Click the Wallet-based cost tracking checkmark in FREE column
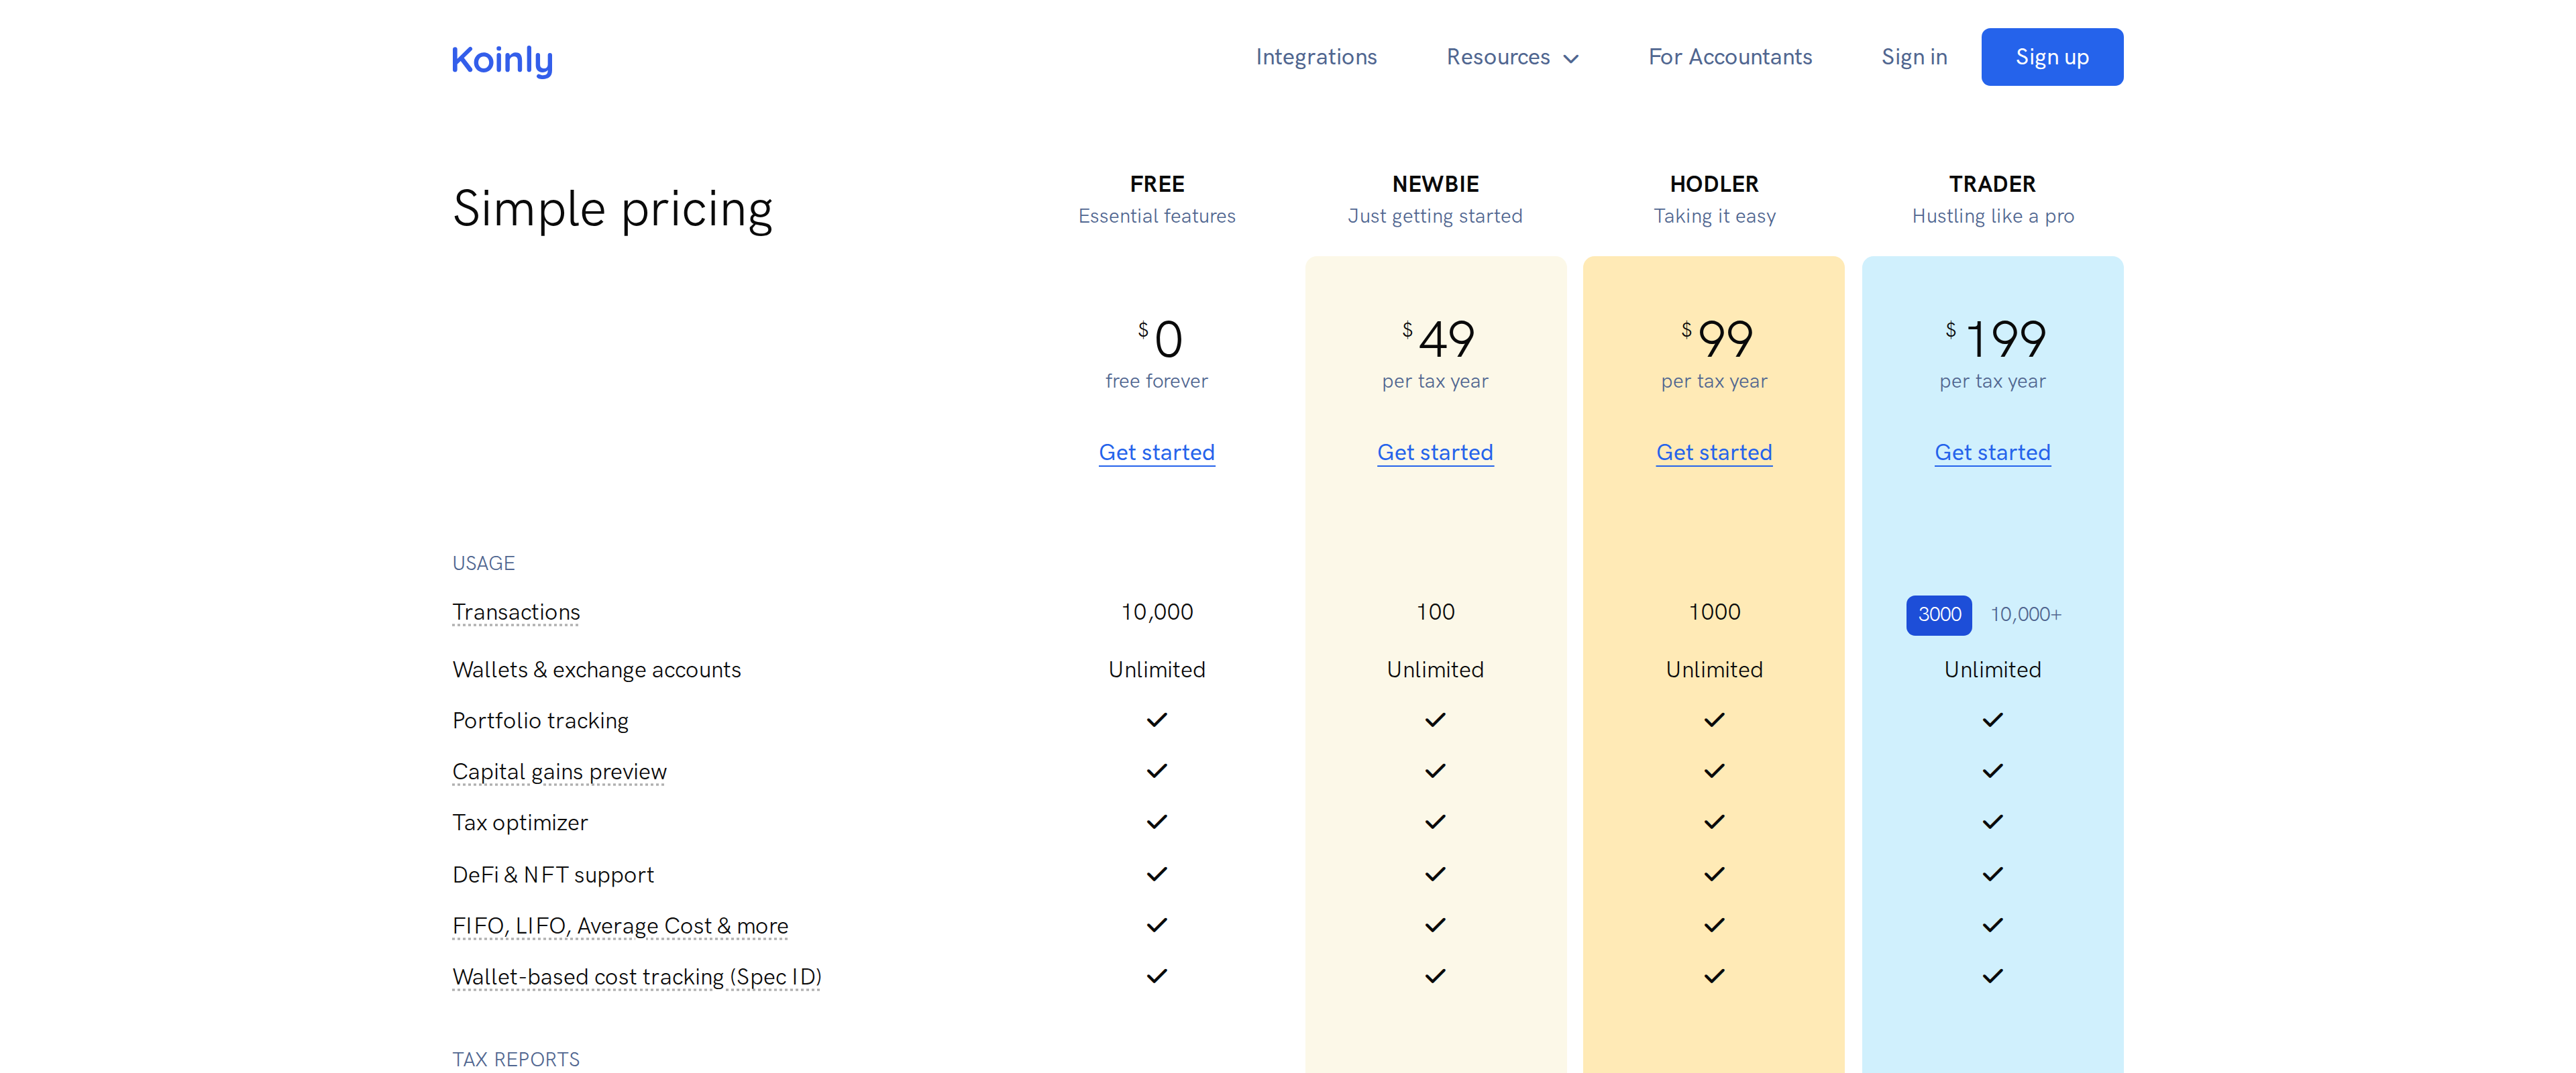2576x1073 pixels. point(1157,976)
